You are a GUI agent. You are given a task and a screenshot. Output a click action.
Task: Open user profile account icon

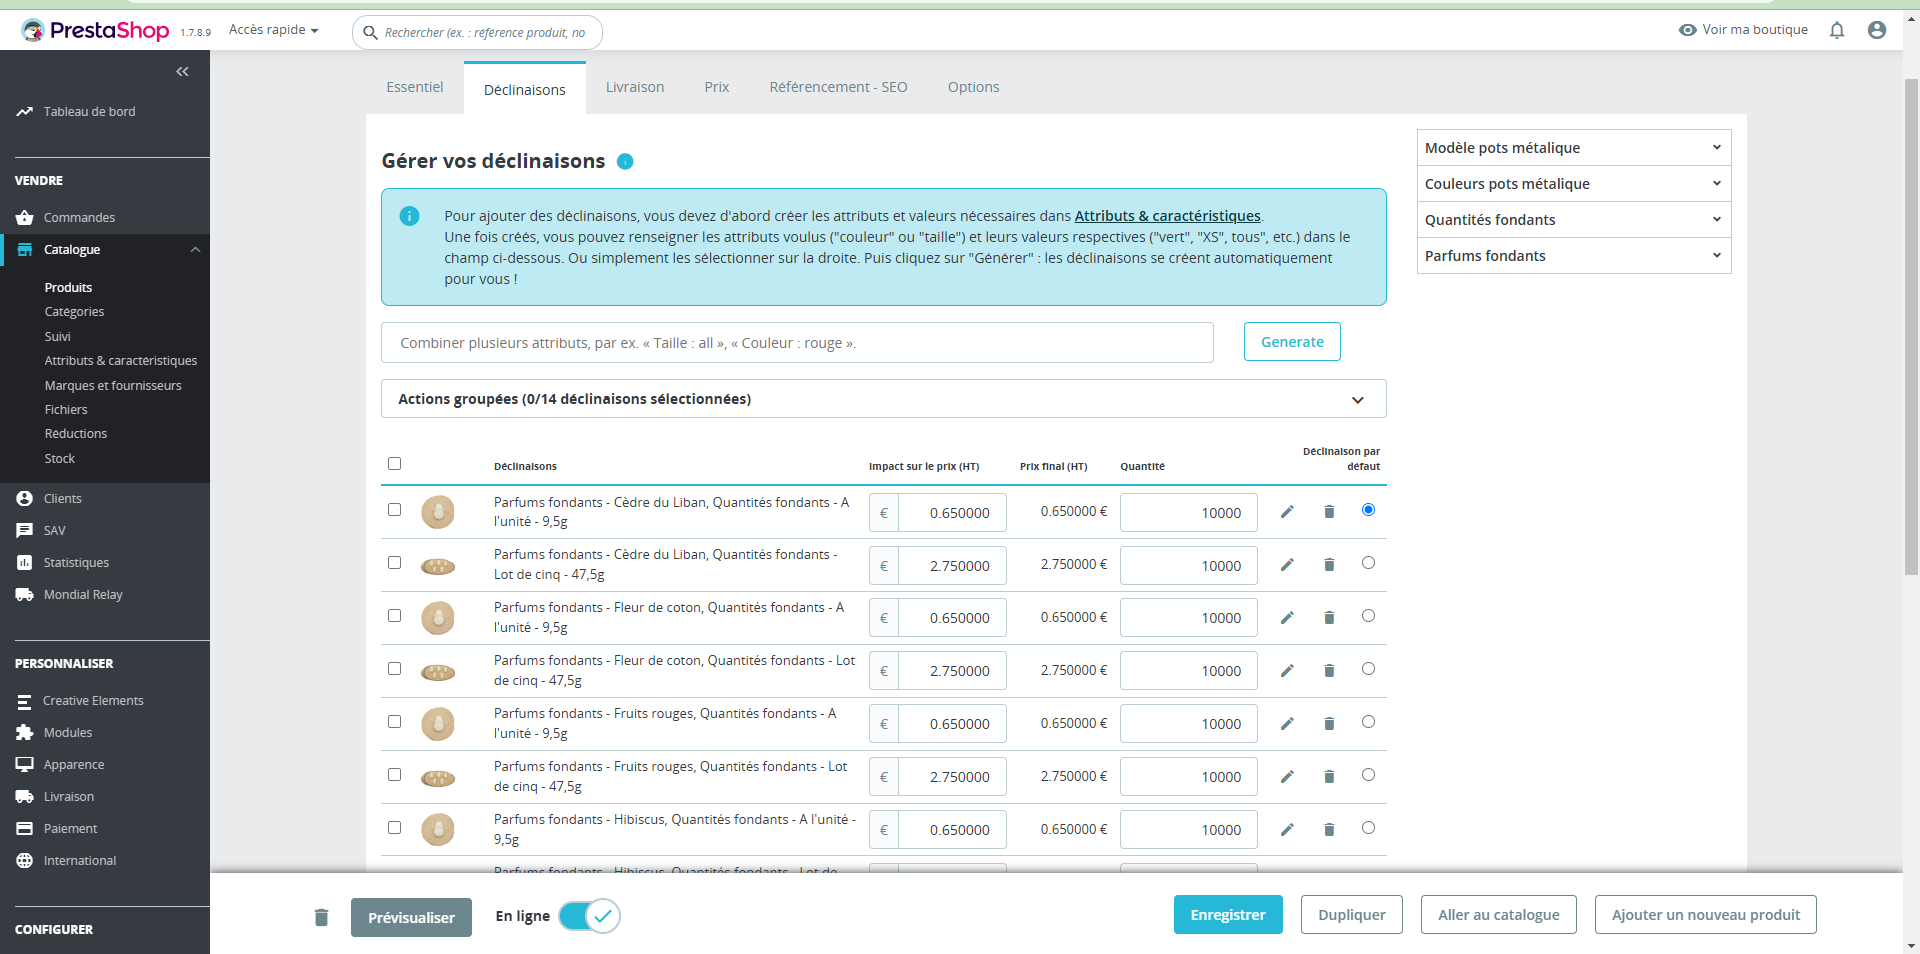point(1877,30)
